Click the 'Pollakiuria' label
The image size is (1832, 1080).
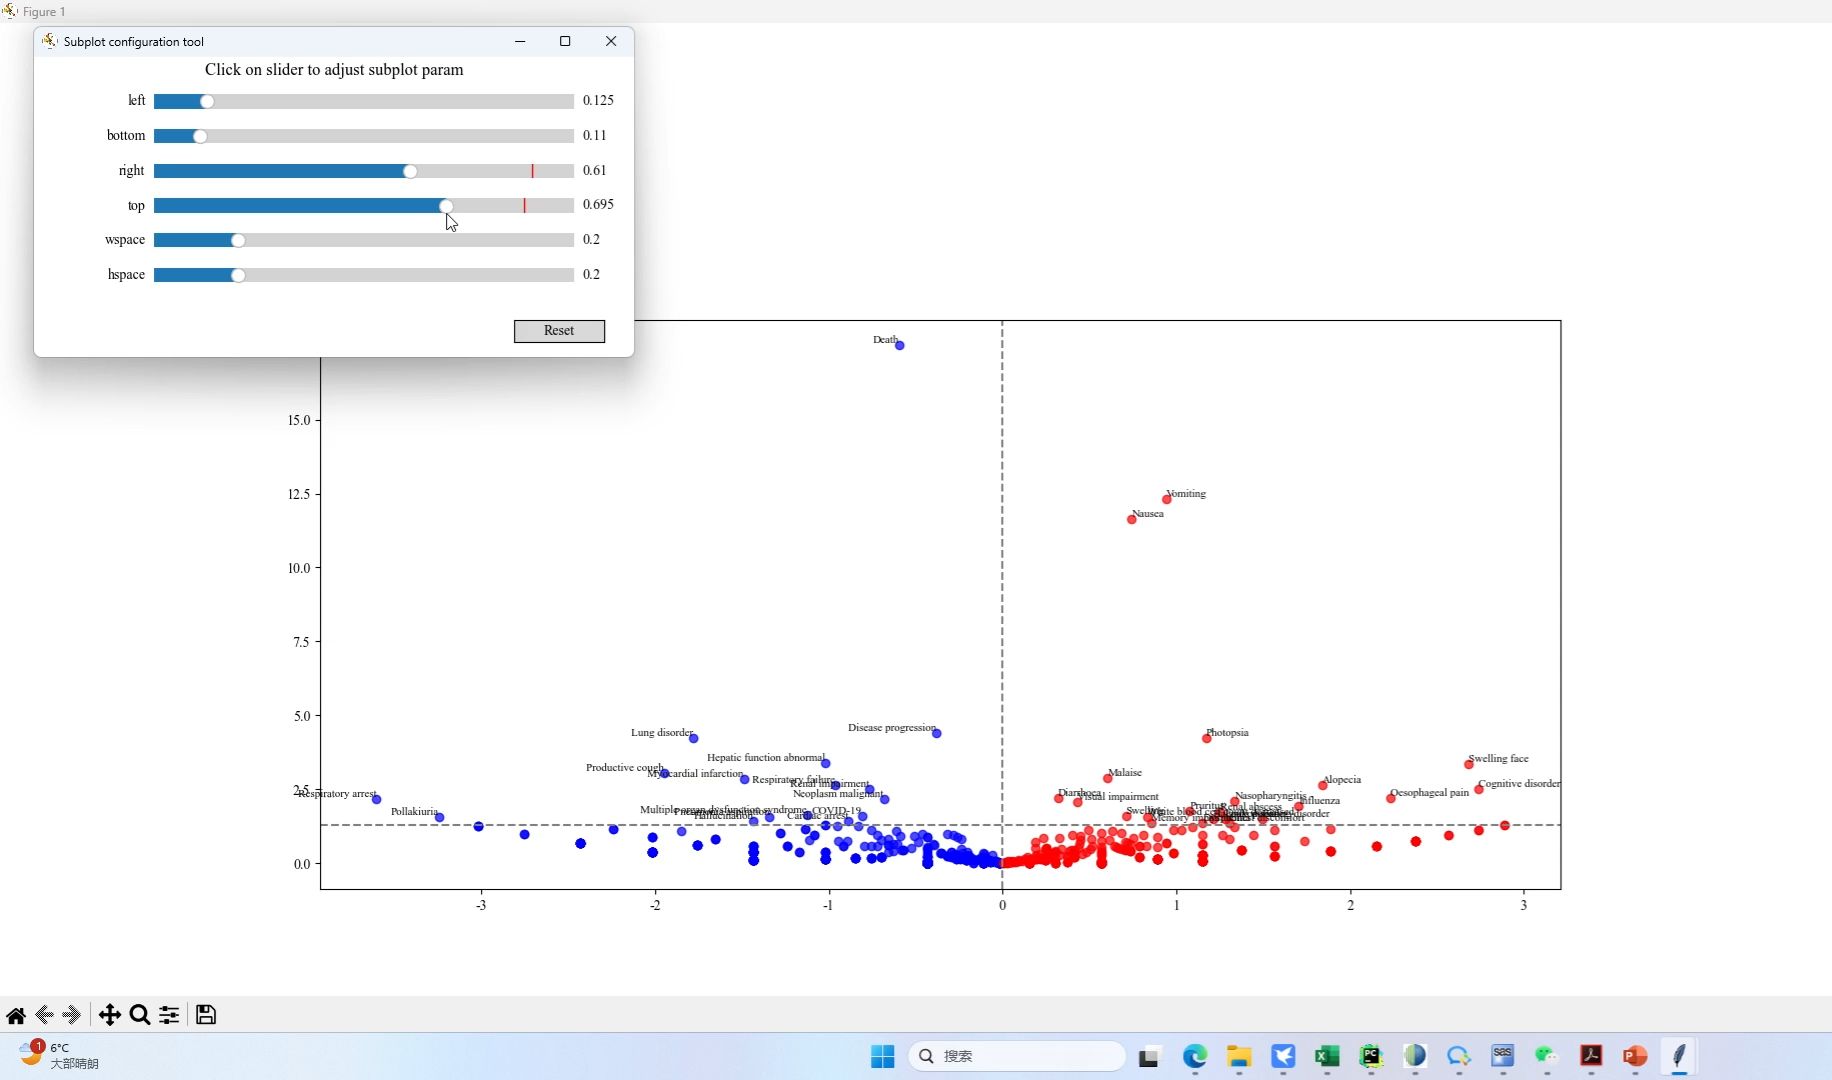click(414, 811)
